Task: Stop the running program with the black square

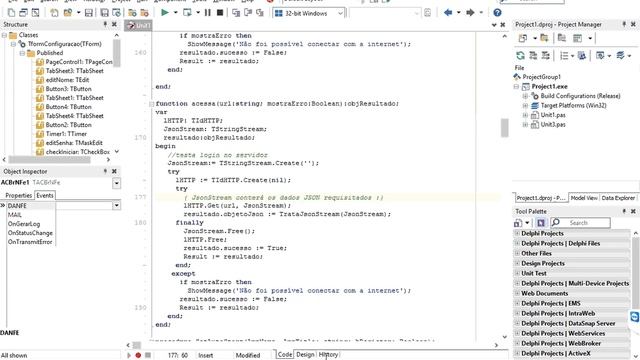Action: [x=220, y=13]
